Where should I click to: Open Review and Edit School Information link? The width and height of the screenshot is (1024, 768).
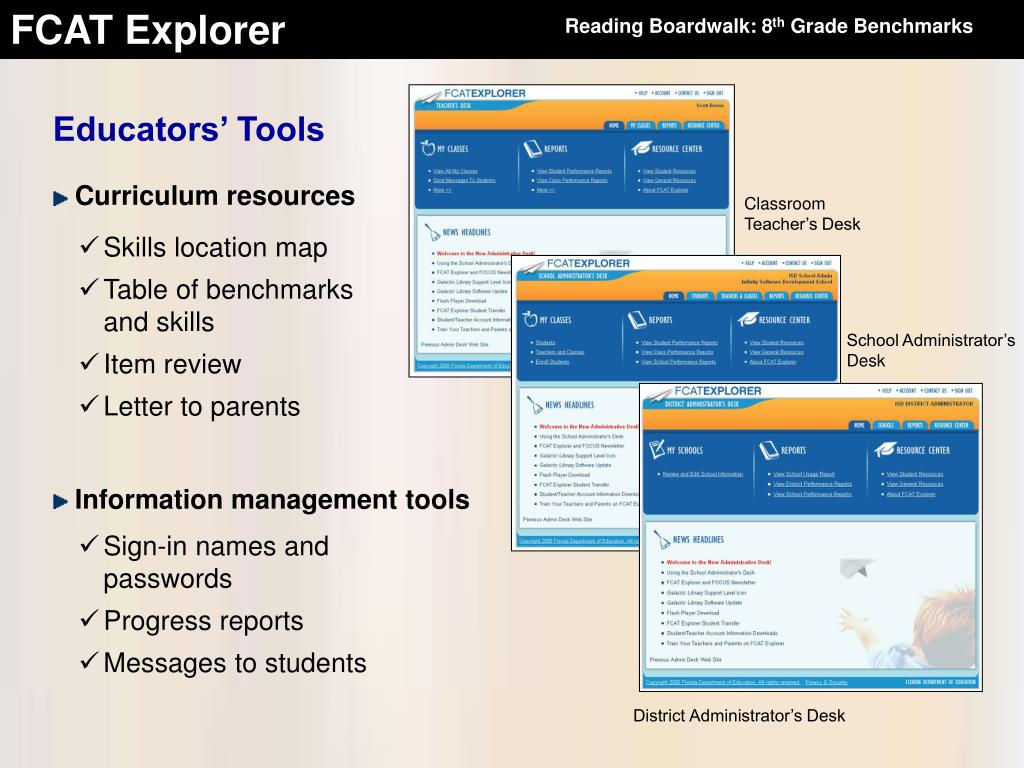[x=703, y=474]
